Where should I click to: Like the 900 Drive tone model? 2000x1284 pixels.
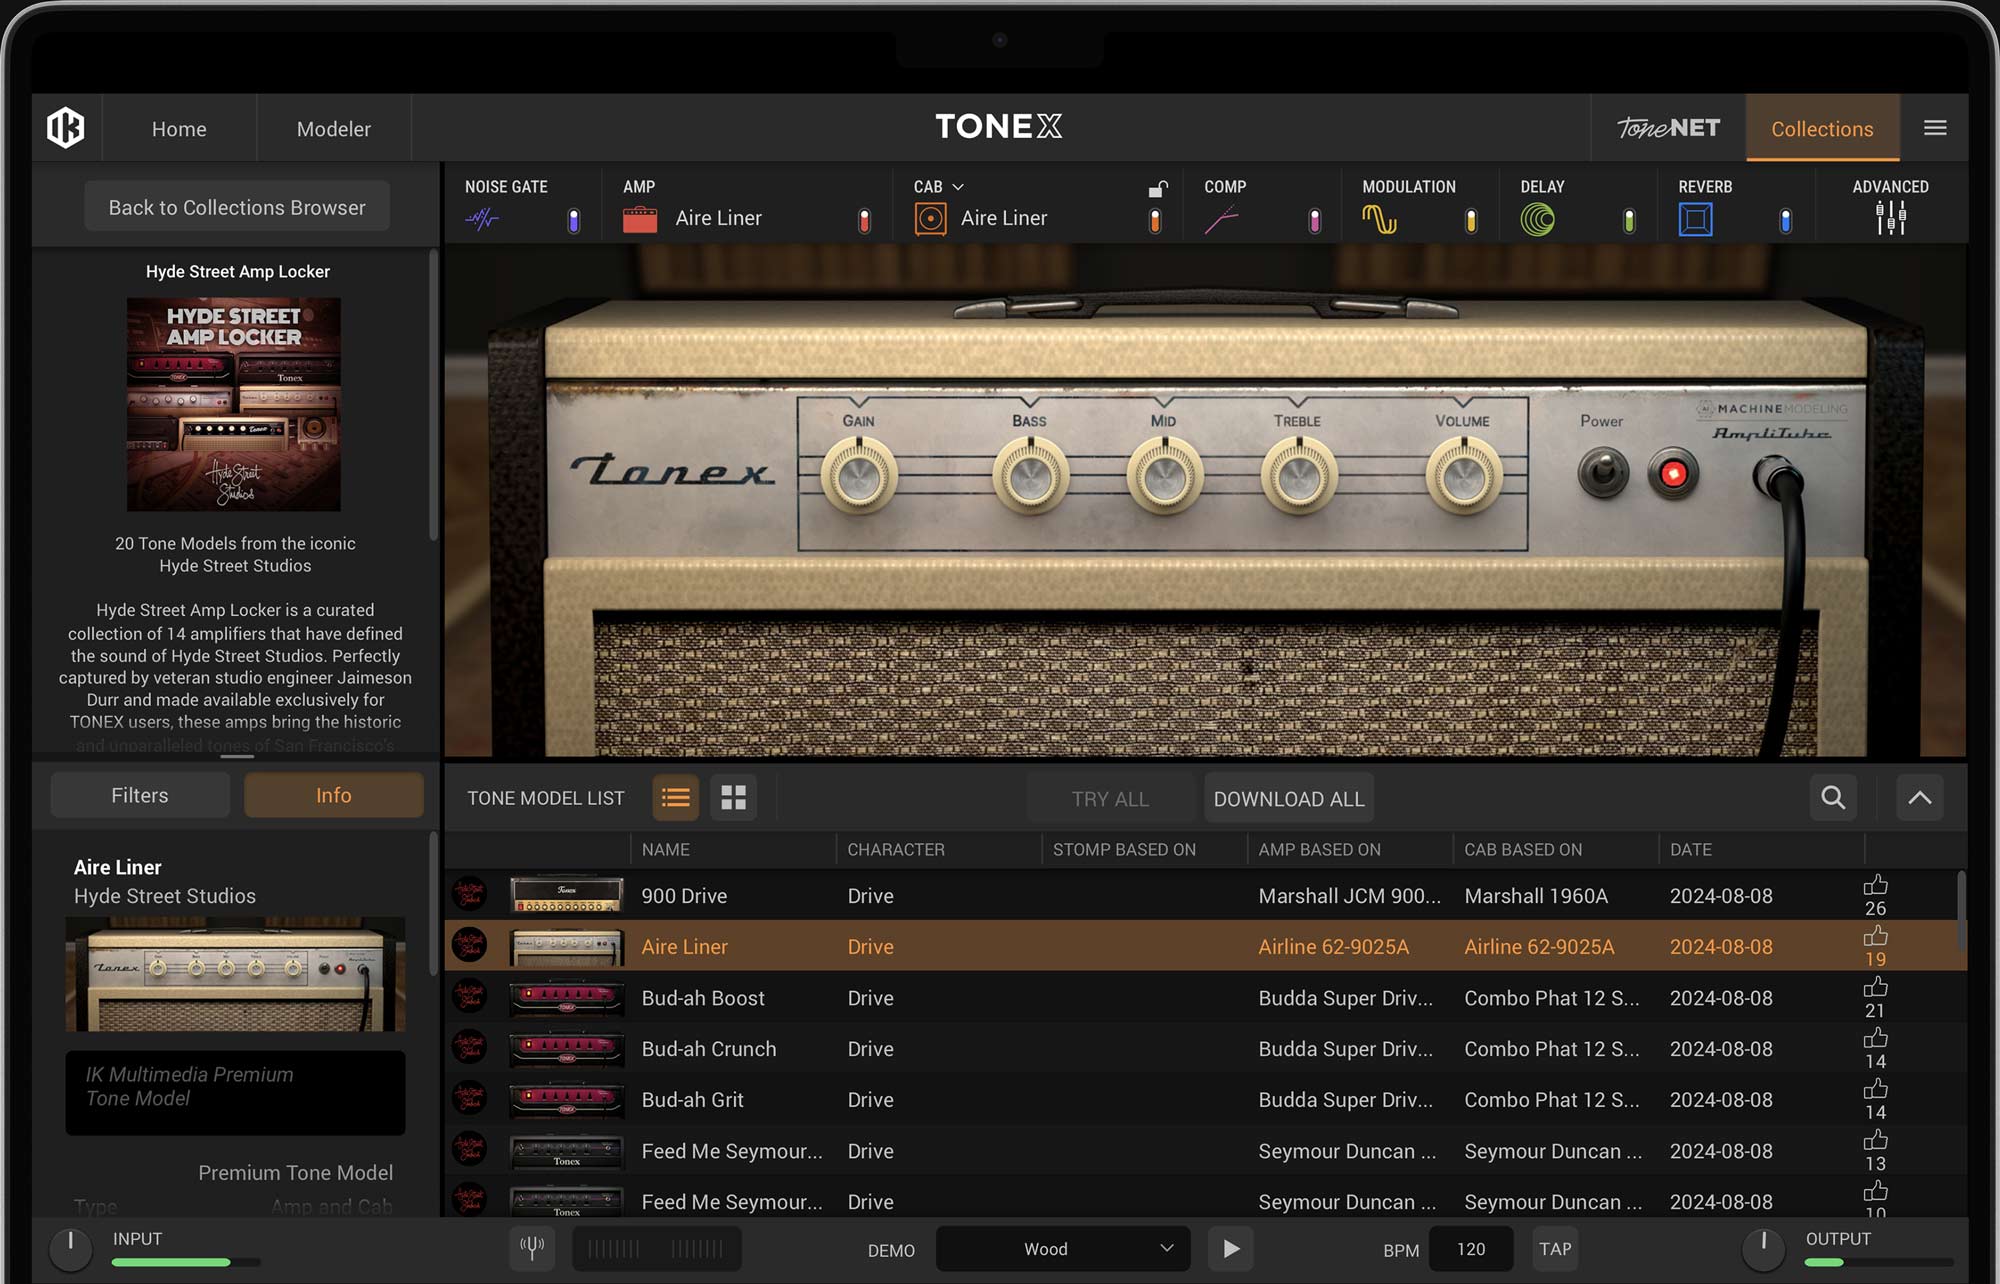(x=1875, y=884)
